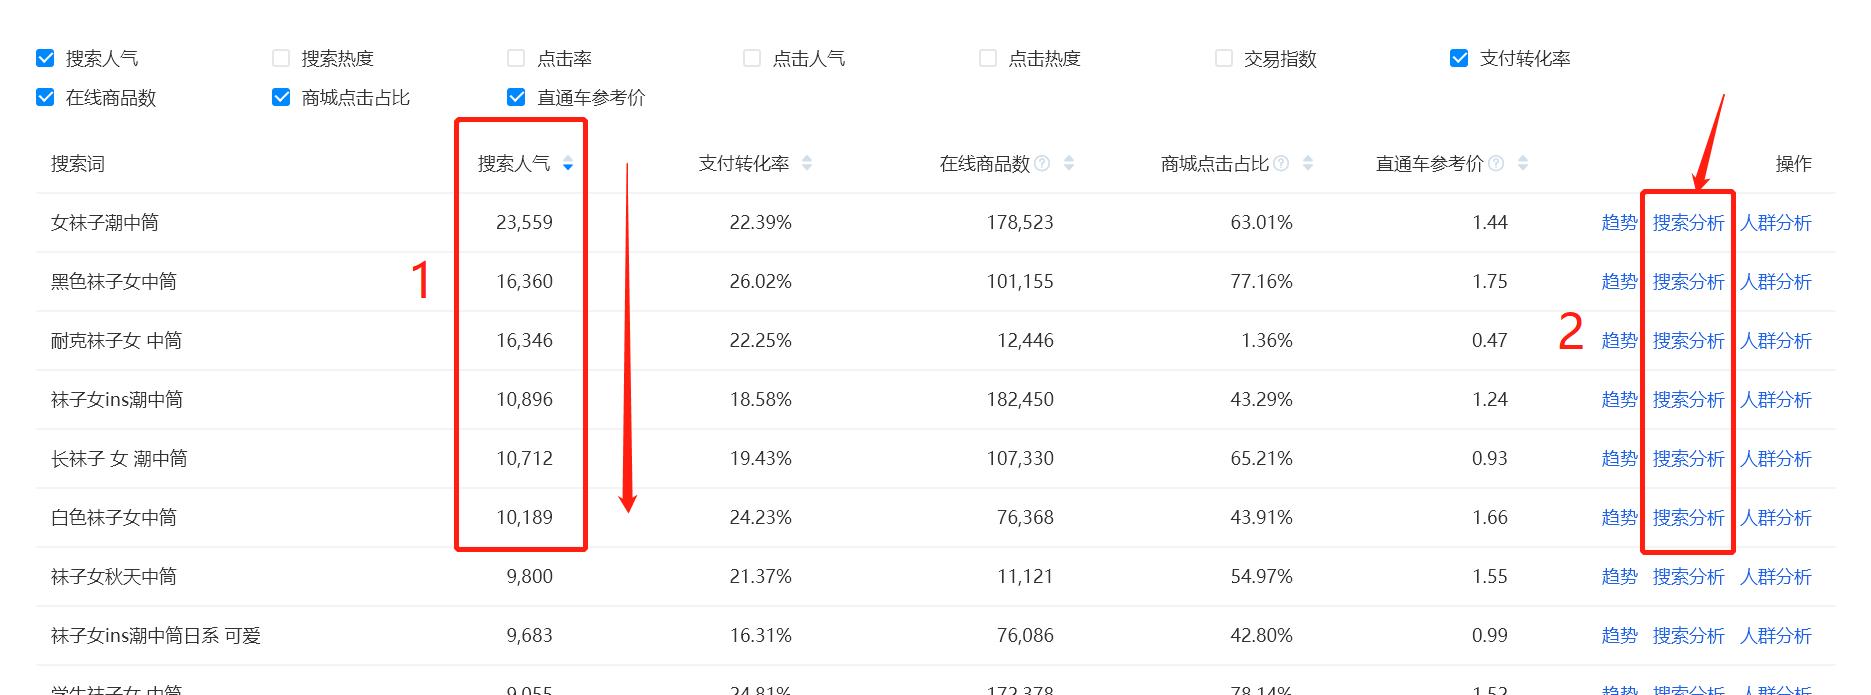Select keyword 袜子女ins潮中筒日系 可爱
The width and height of the screenshot is (1871, 695).
pos(156,635)
